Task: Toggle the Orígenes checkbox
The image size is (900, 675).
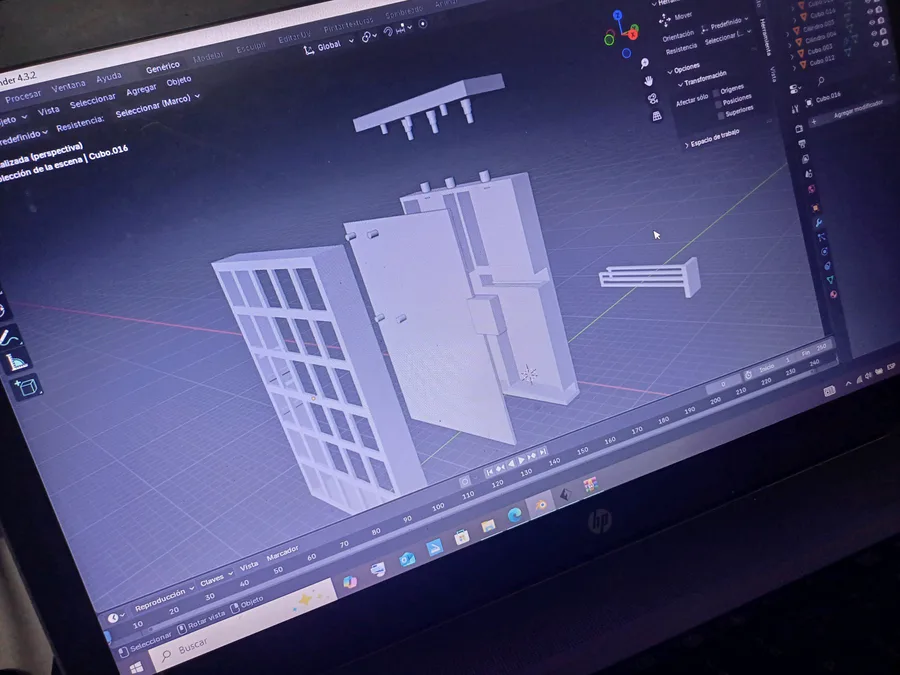Action: 716,93
